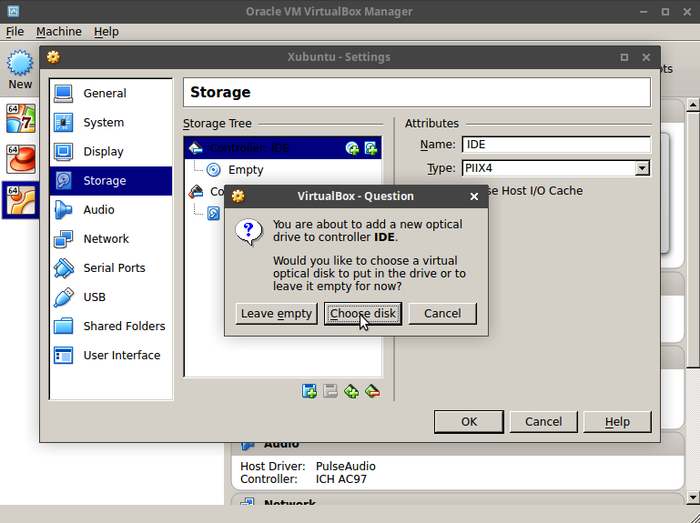The width and height of the screenshot is (700, 523).
Task: Click the Use Host I/O Cache label
Action: pyautogui.click(x=536, y=191)
